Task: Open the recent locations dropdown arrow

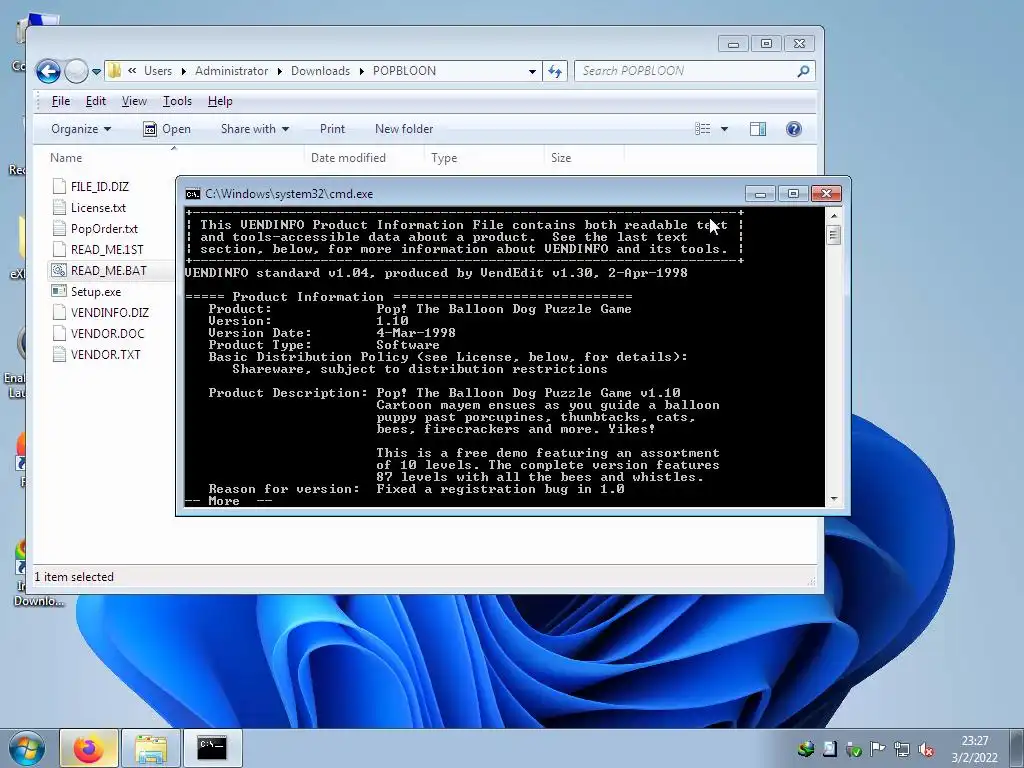Action: click(x=96, y=71)
